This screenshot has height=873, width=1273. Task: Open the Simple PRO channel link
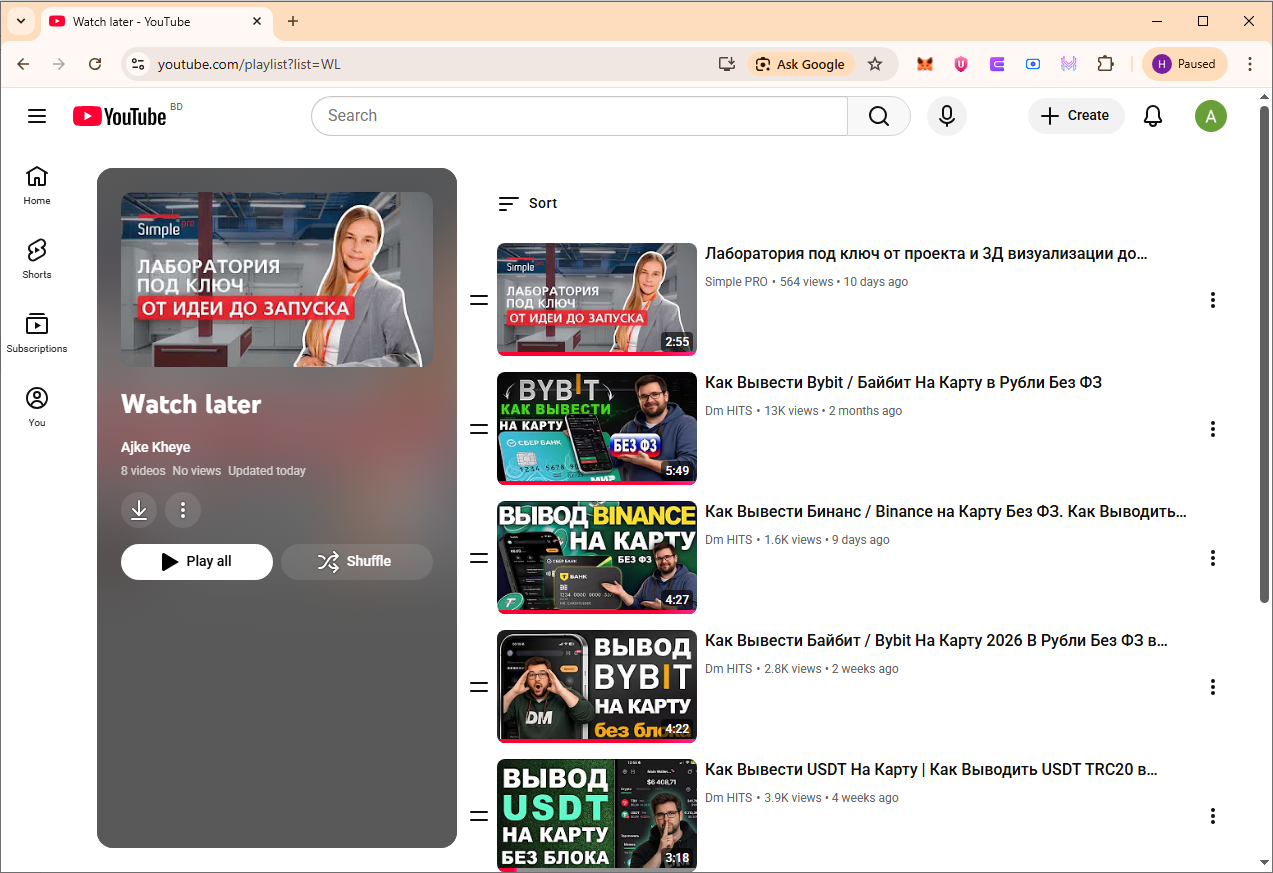coord(737,282)
